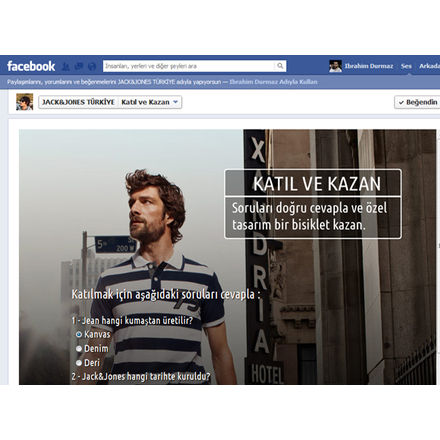Click question 'Jack&Jones hangi tarihte kuruldu?'

[146, 376]
